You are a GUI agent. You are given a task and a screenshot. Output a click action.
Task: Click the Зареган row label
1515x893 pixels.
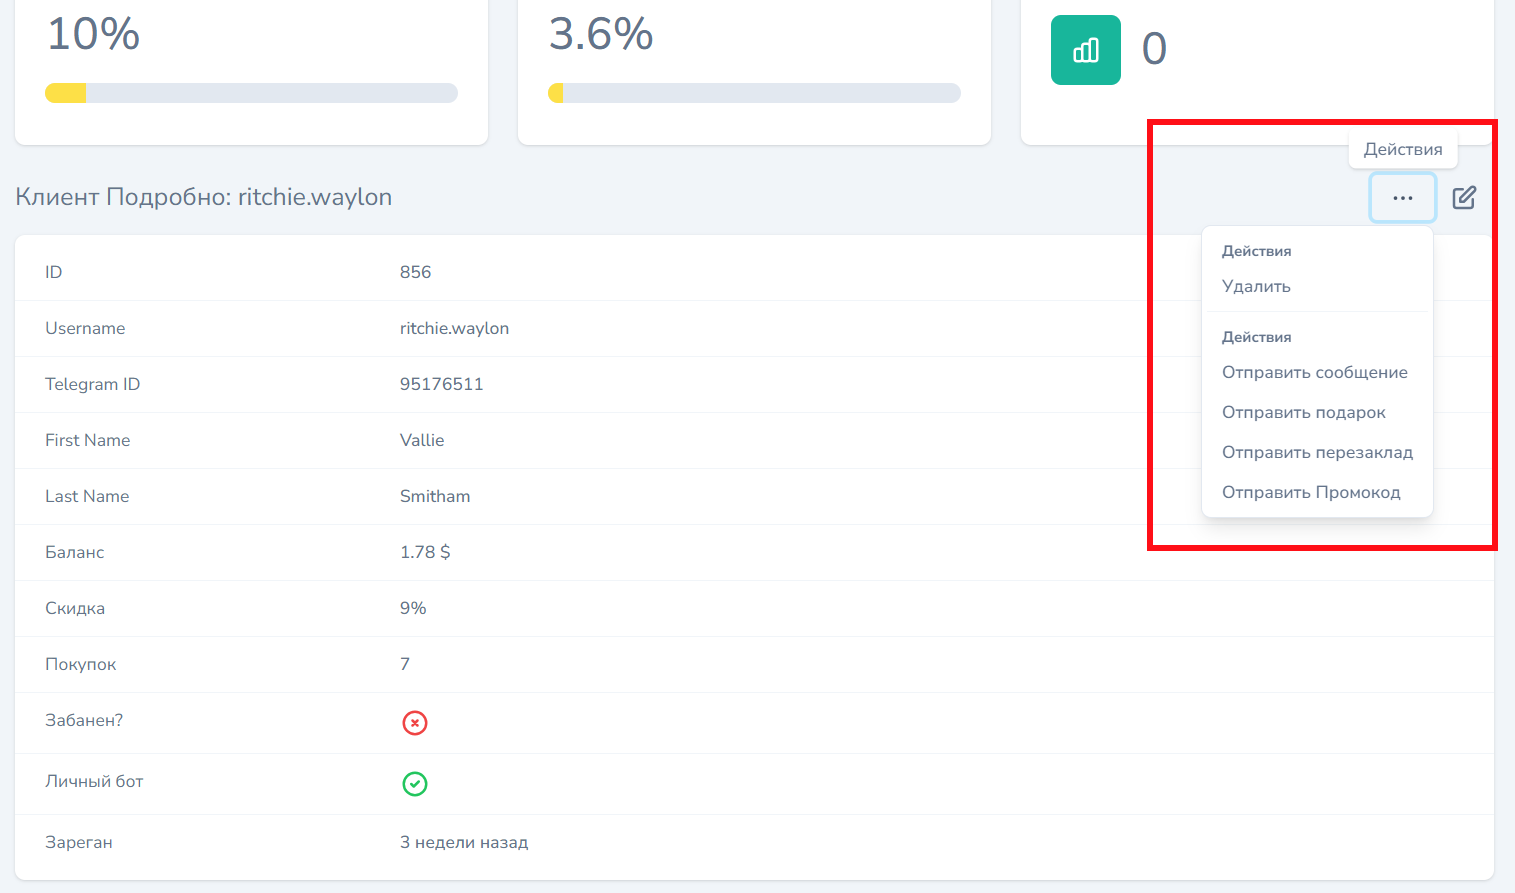pyautogui.click(x=79, y=842)
